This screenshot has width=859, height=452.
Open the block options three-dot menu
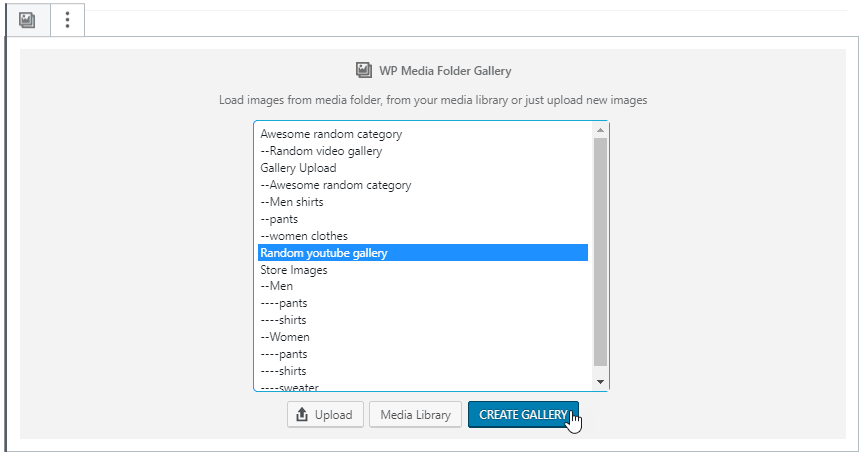(67, 19)
